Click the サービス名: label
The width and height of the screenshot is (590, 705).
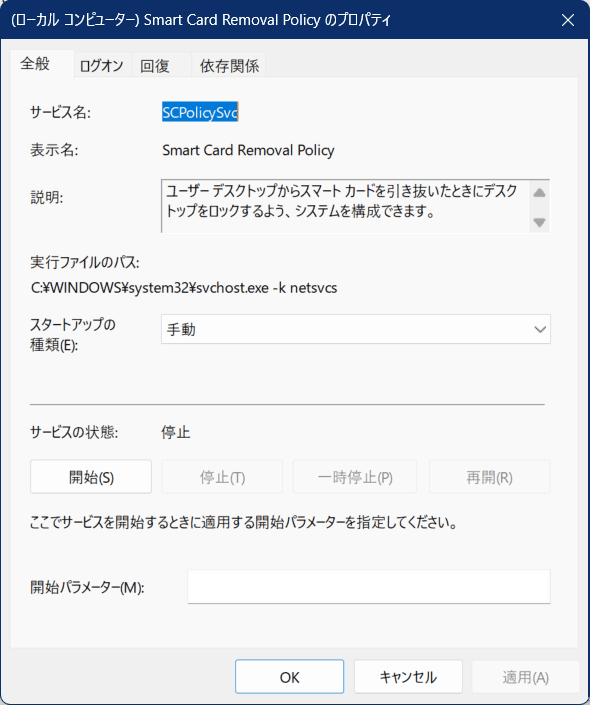[x=60, y=112]
